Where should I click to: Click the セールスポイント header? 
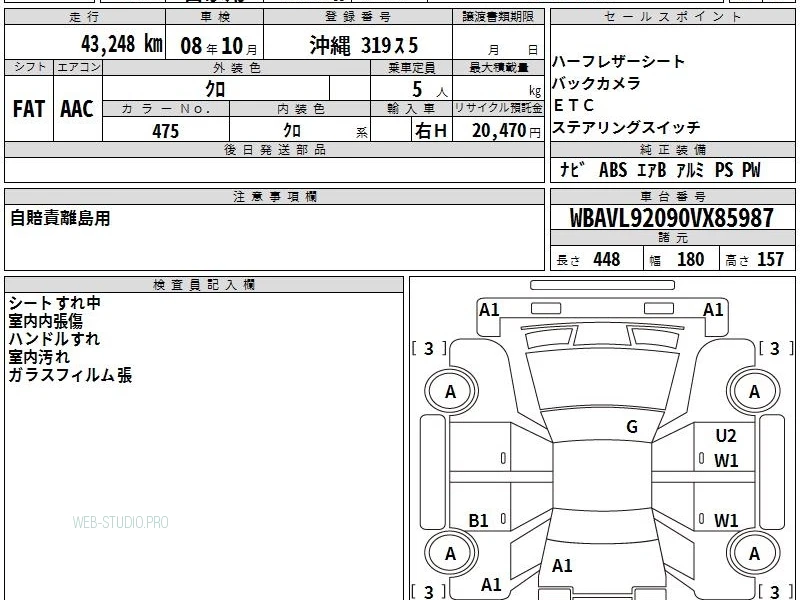(x=673, y=17)
